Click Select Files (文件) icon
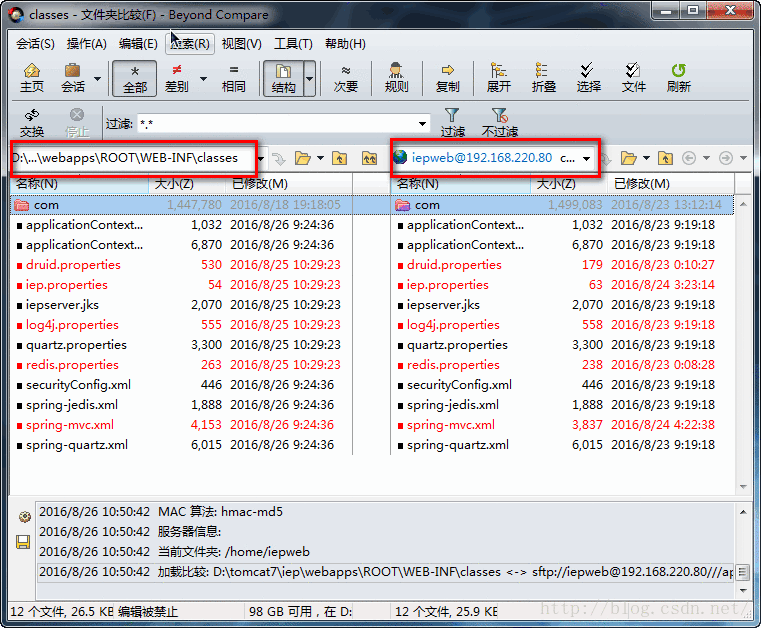 click(633, 78)
